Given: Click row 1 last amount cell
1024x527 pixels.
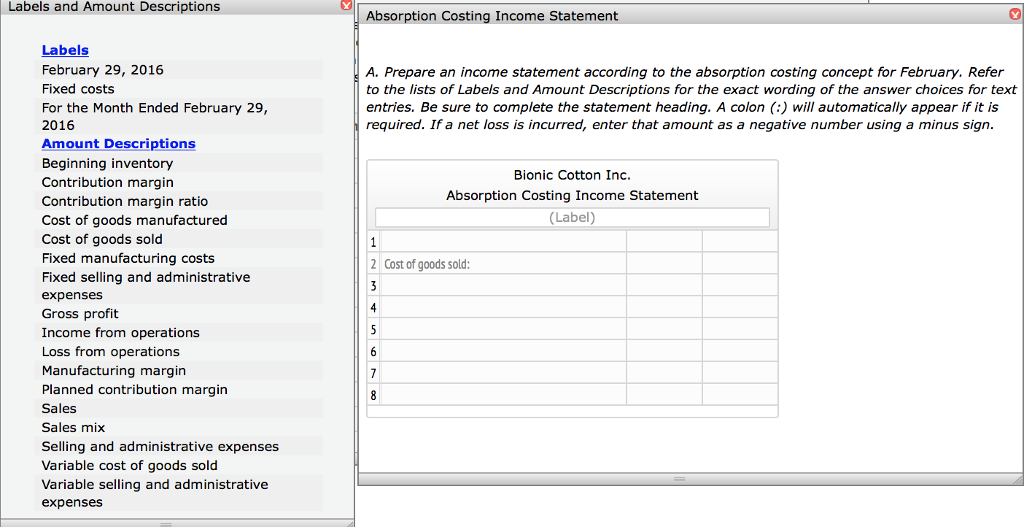Looking at the screenshot, I should [740, 242].
